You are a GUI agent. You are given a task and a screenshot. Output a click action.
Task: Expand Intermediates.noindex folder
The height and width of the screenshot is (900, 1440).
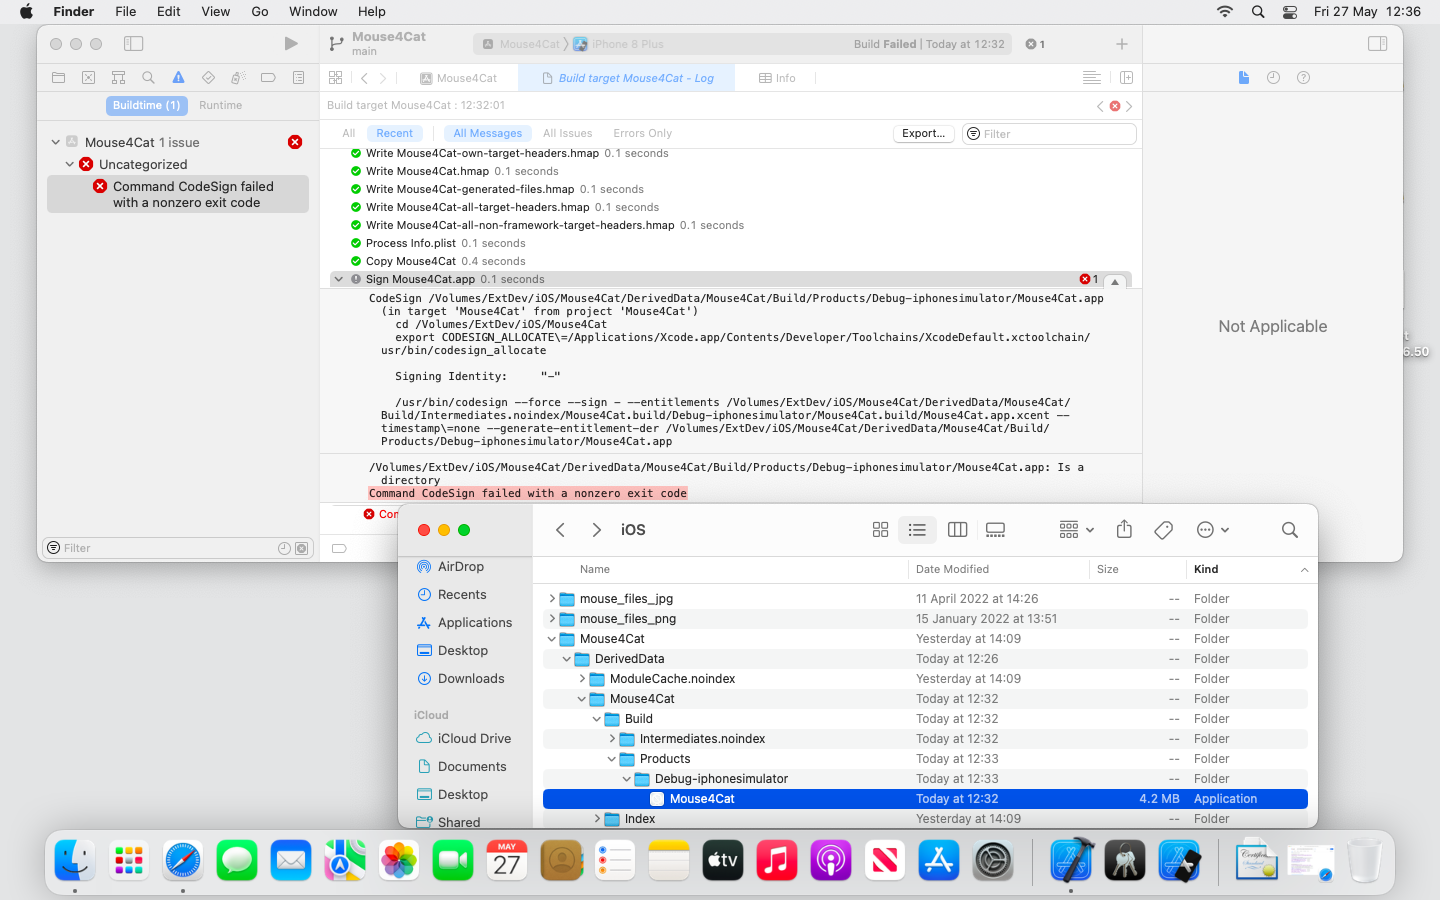(x=612, y=738)
